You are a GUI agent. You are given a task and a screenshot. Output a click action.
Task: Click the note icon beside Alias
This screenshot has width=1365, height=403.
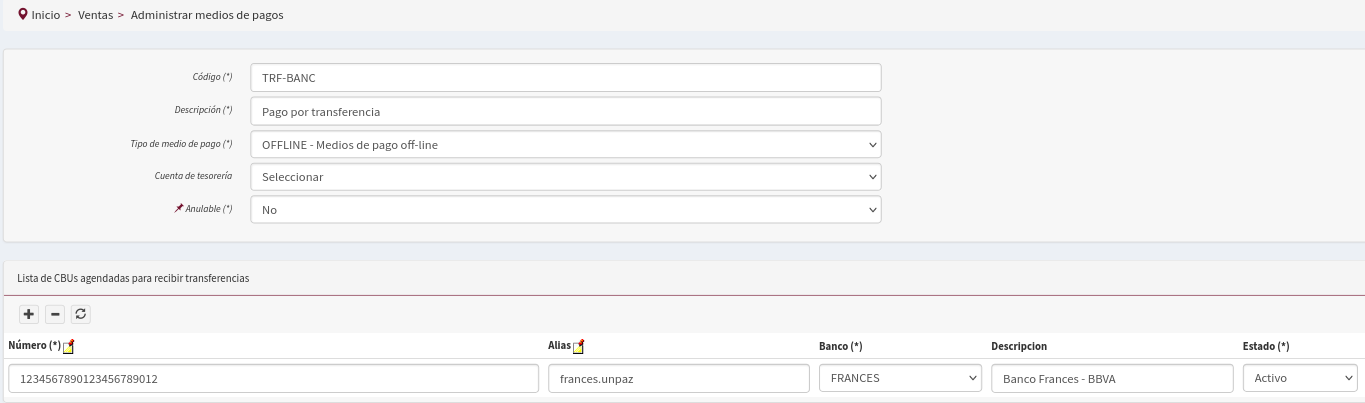click(579, 347)
